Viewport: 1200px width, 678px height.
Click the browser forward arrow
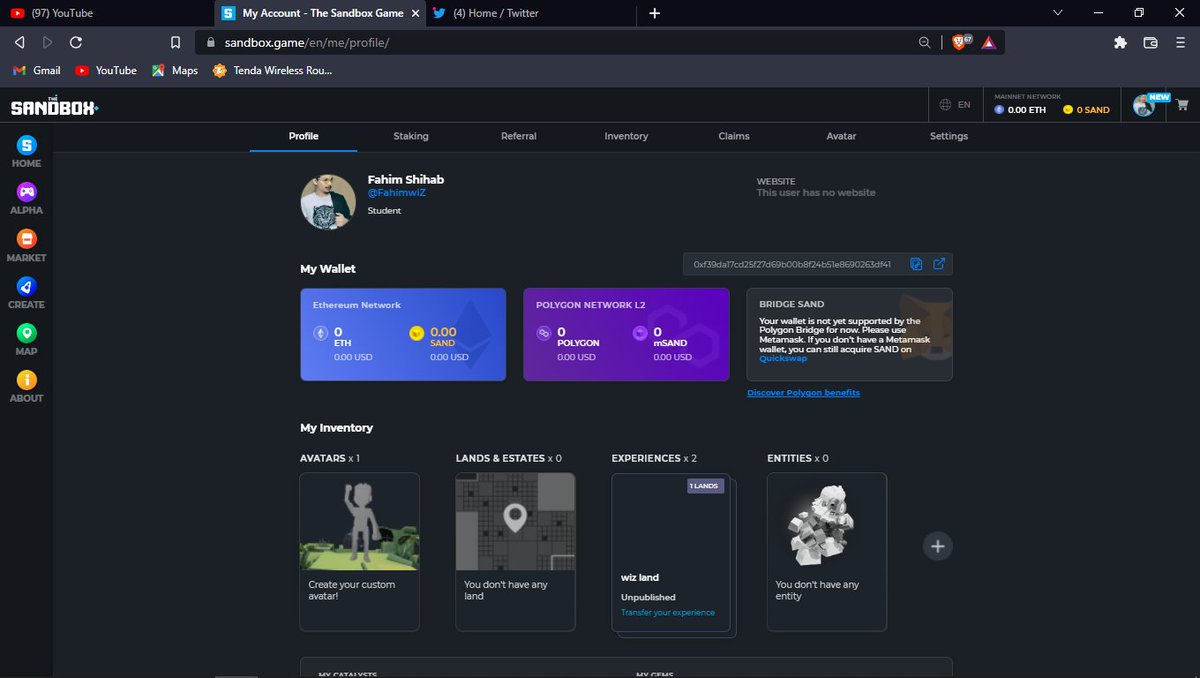pos(47,42)
